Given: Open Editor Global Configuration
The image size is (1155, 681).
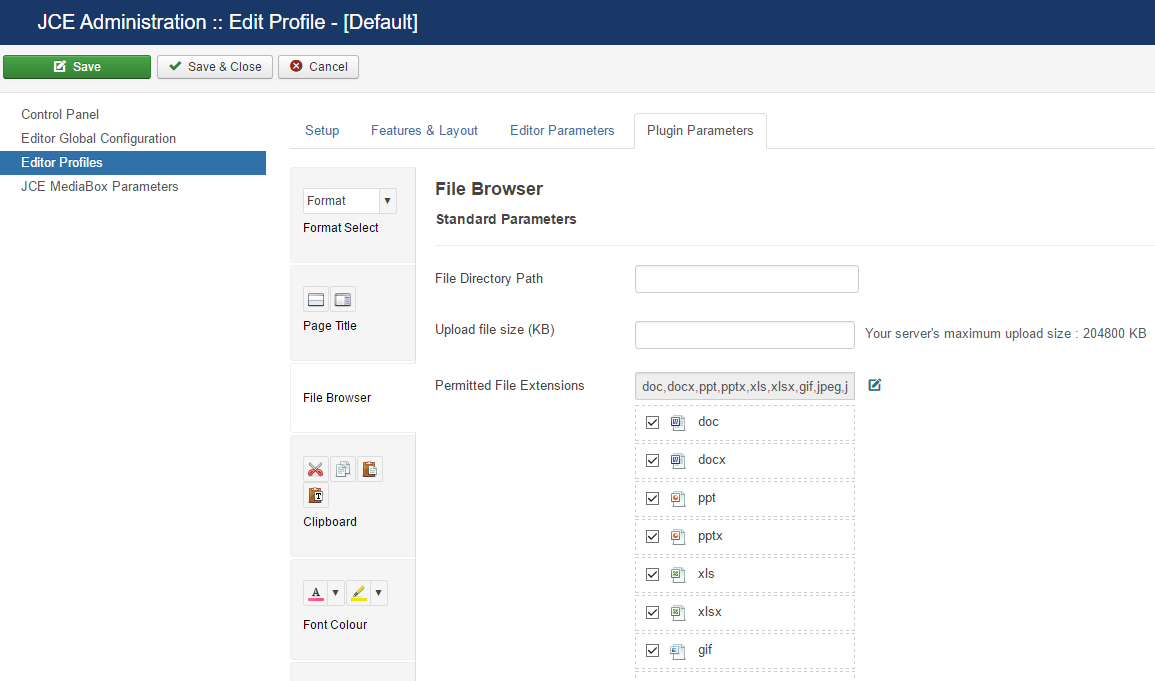Looking at the screenshot, I should point(98,138).
